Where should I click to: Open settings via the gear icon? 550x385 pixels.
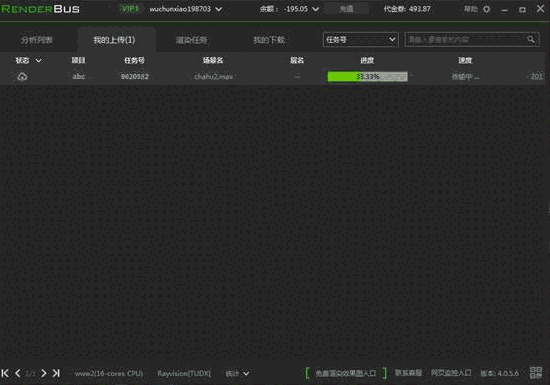coord(487,9)
